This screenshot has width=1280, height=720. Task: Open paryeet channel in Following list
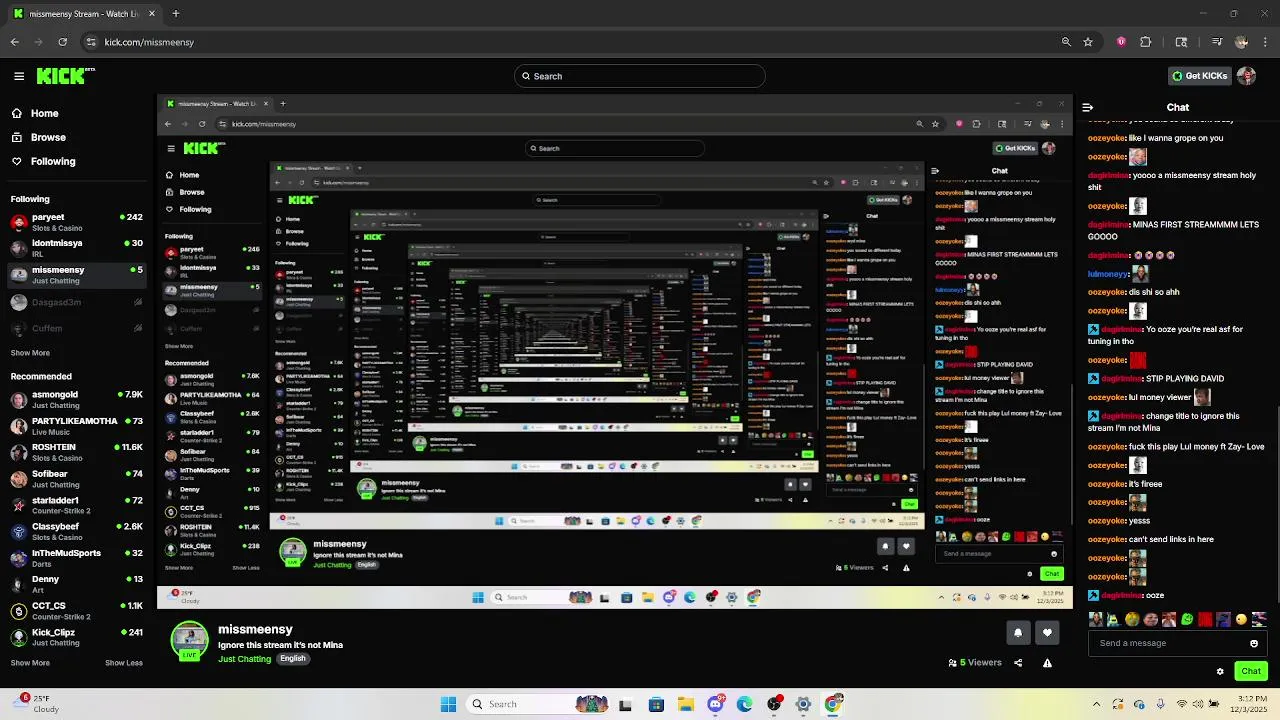click(76, 222)
